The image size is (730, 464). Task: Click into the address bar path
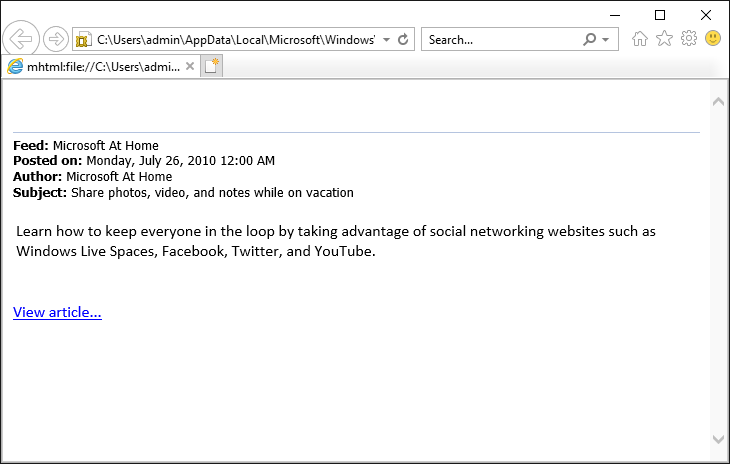click(x=235, y=40)
